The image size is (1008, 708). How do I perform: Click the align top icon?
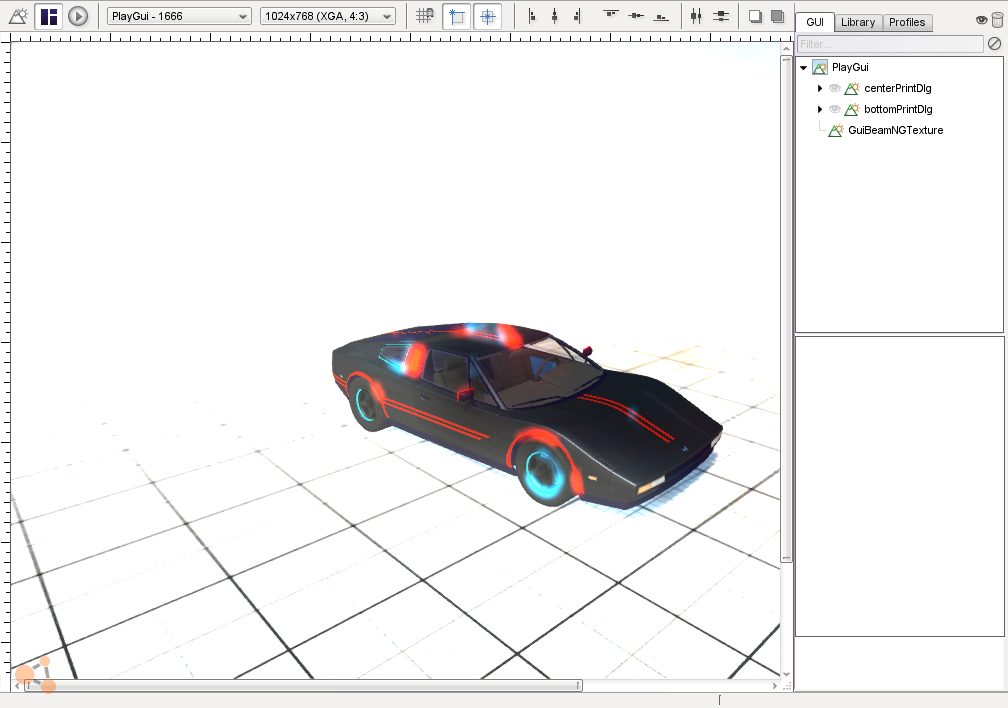pos(611,14)
